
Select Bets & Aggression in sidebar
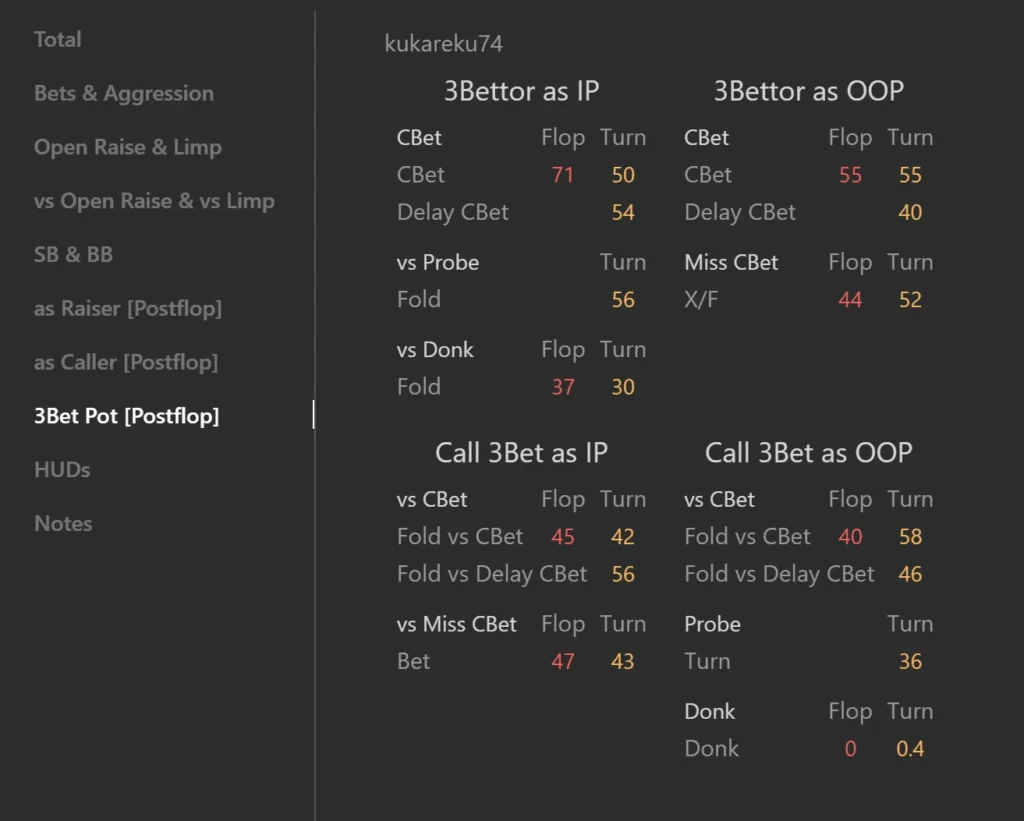tap(124, 93)
